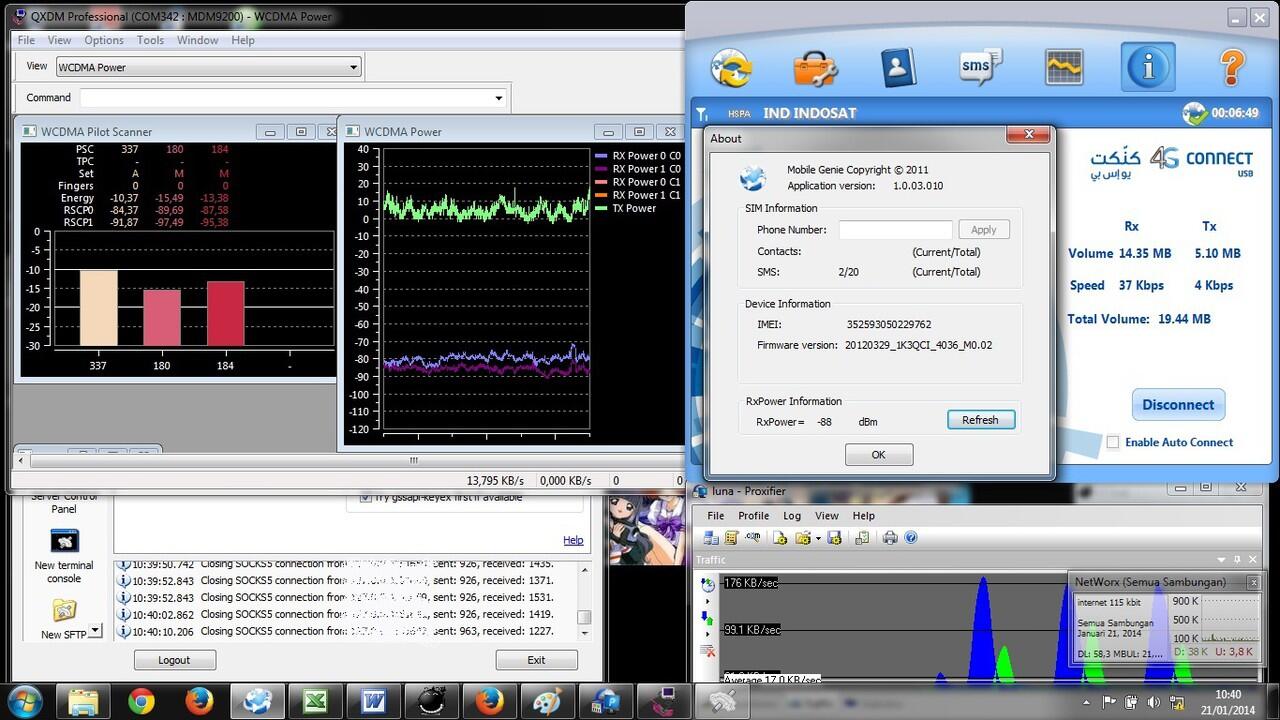This screenshot has height=720, width=1280.
Task: Open the statistics chart icon in 4G Connect
Action: point(1064,67)
